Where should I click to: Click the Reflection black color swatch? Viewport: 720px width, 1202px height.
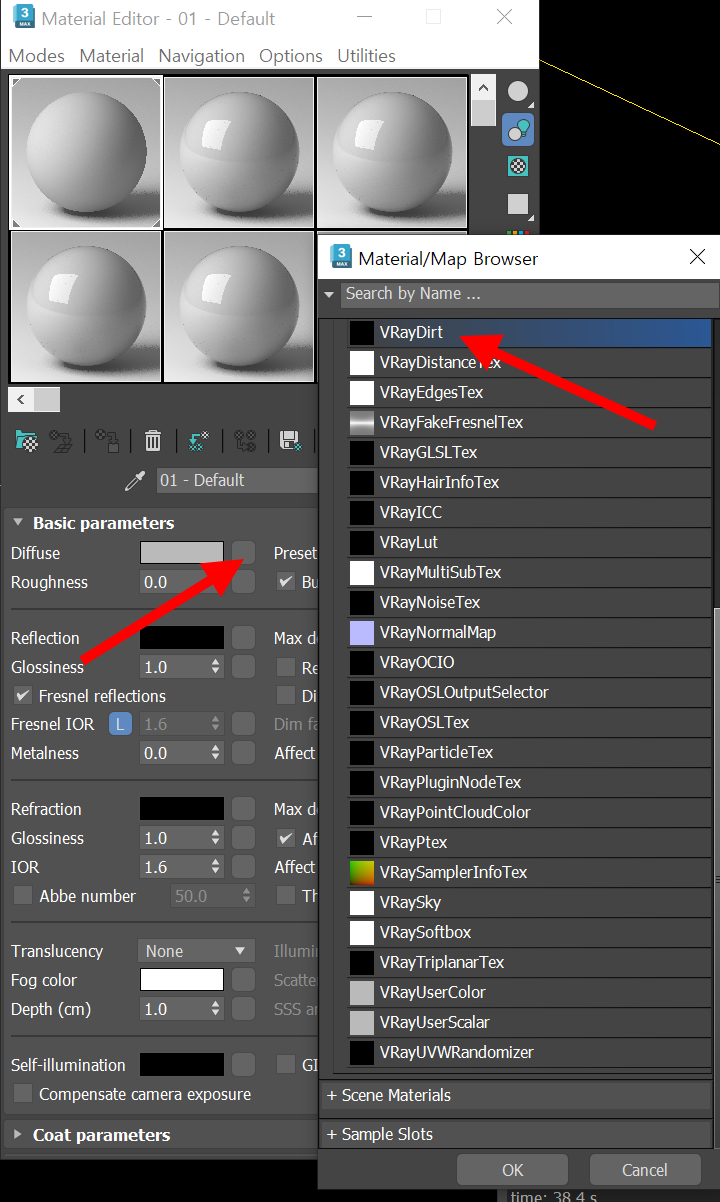(182, 638)
